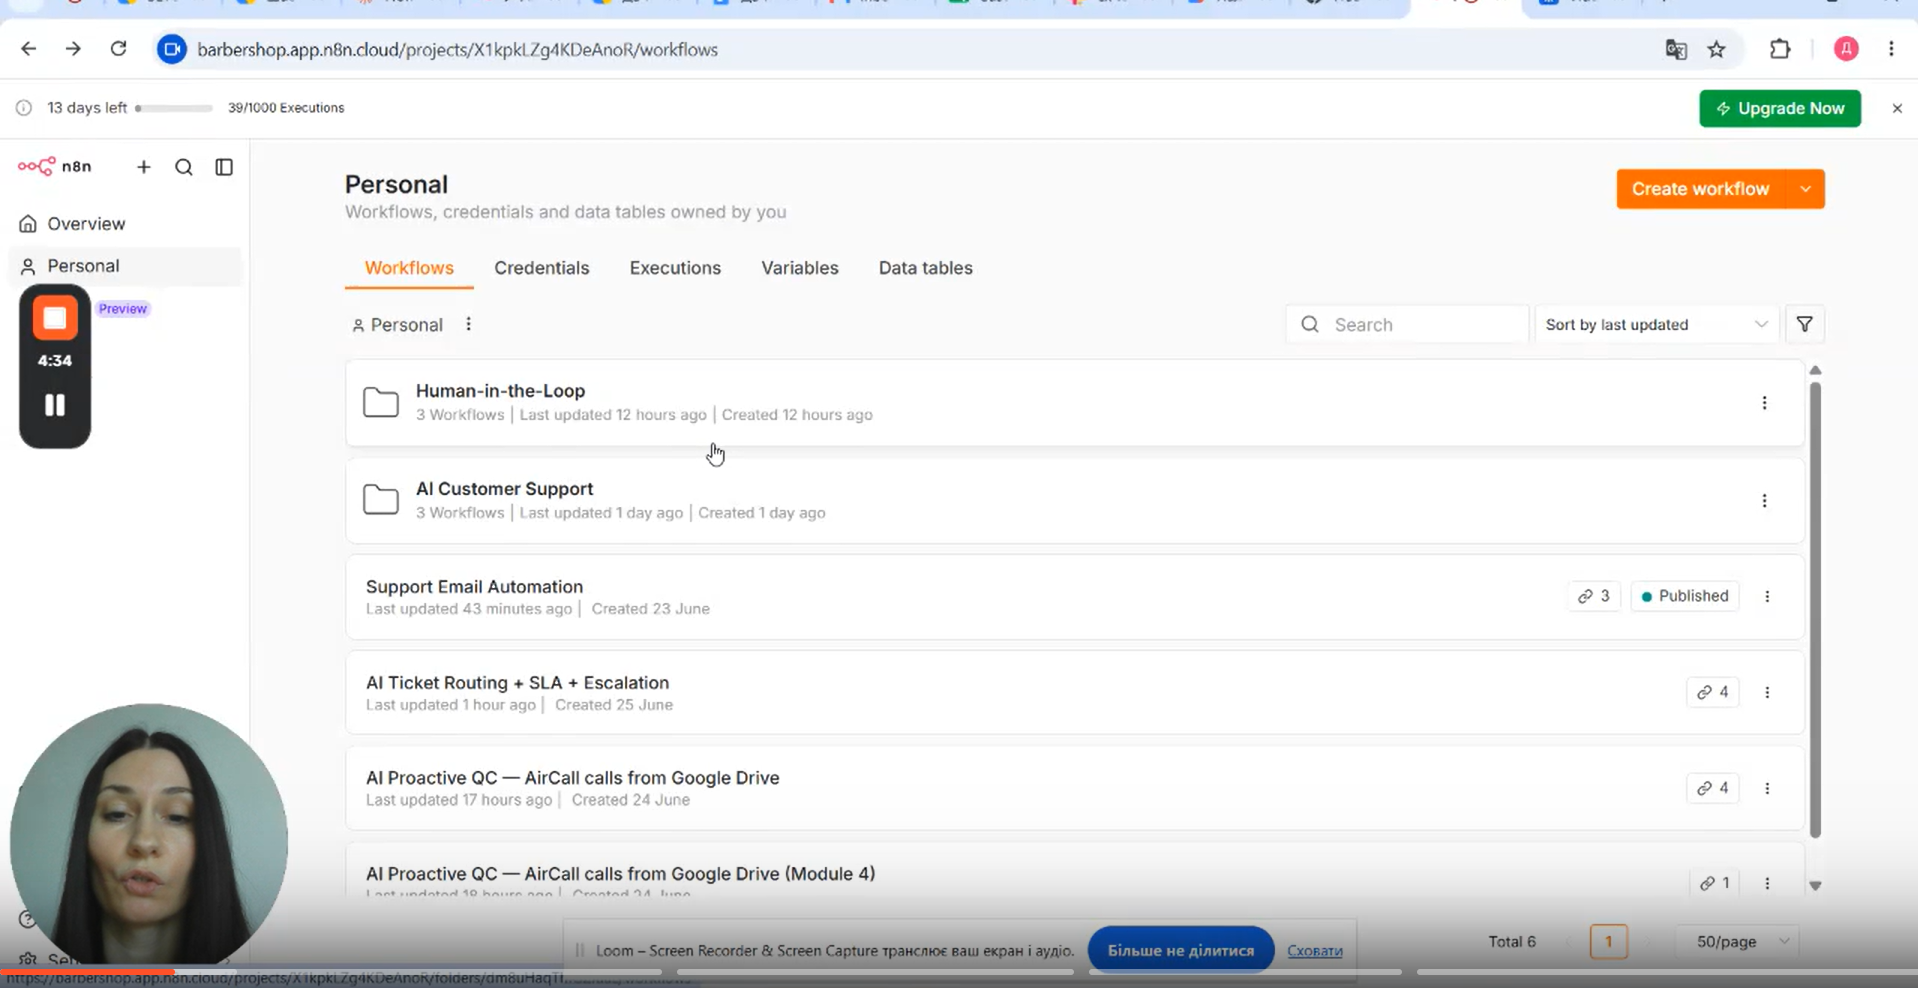1918x988 pixels.
Task: Click the Published status badge
Action: pyautogui.click(x=1685, y=596)
